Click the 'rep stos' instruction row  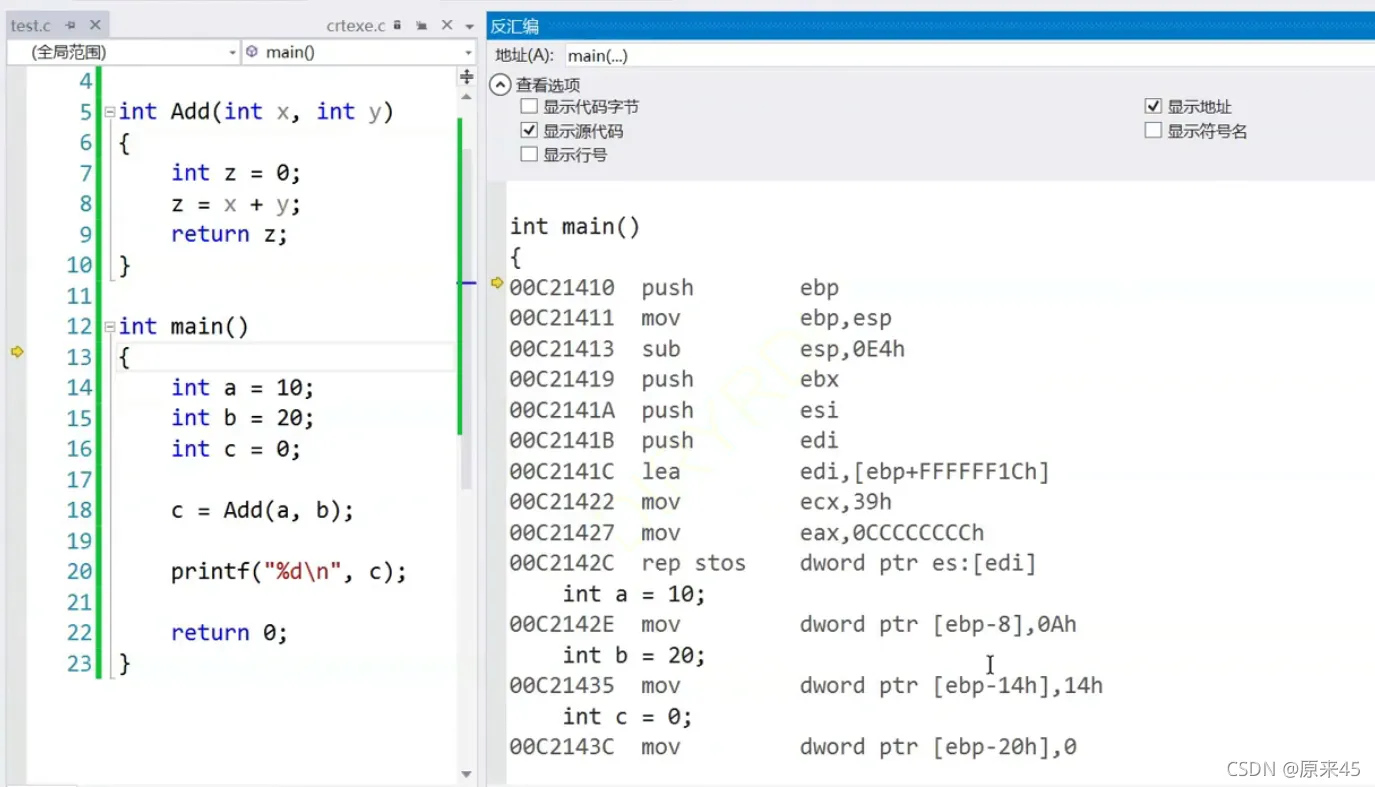pos(773,563)
